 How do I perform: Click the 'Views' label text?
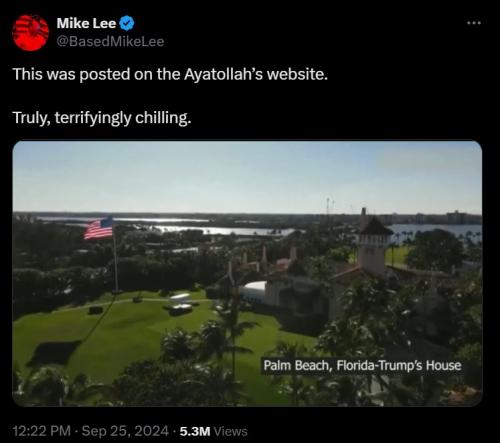[x=231, y=431]
